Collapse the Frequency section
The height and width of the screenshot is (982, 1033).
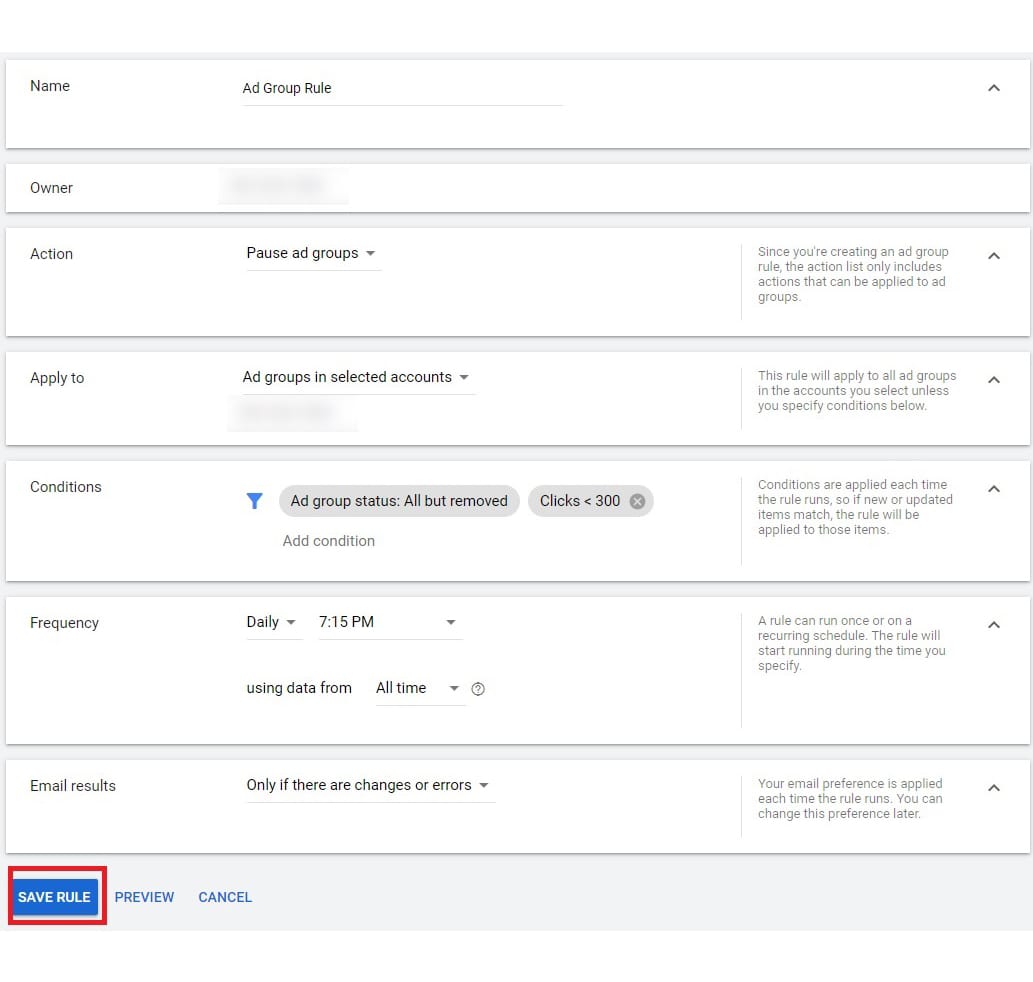point(993,625)
